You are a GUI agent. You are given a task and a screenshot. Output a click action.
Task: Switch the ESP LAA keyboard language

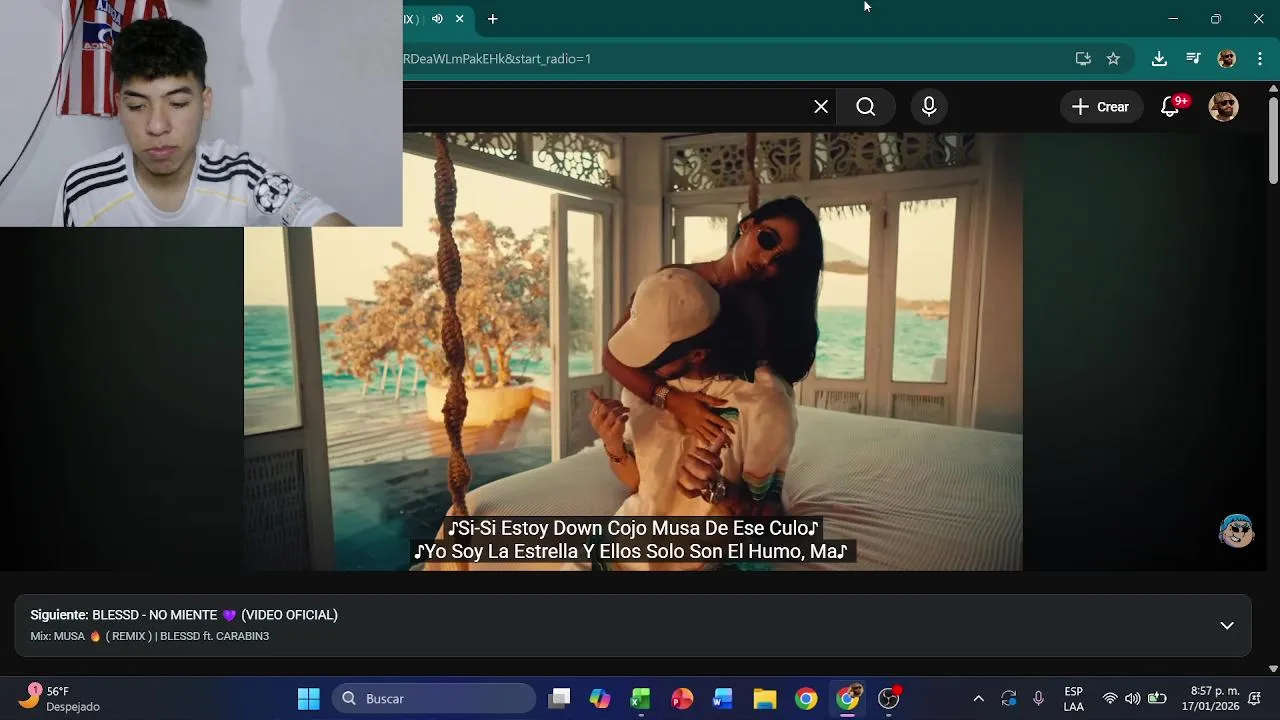click(x=1073, y=699)
